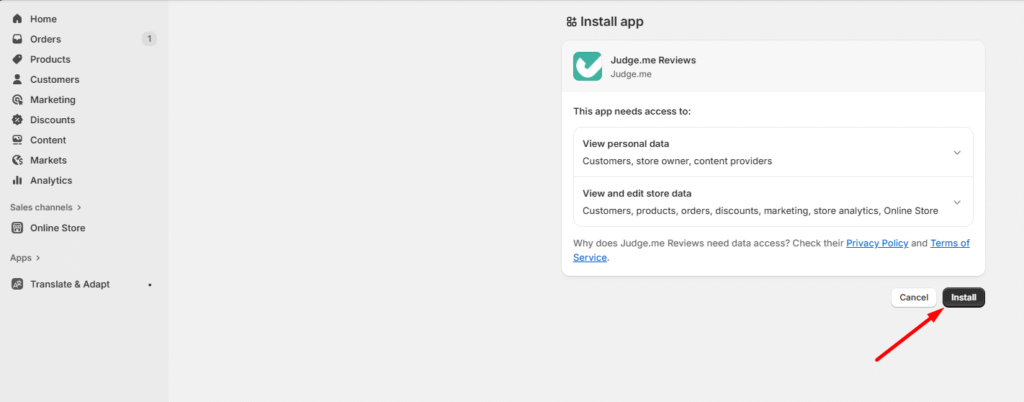
Task: Open the Privacy Policy link
Action: (877, 243)
